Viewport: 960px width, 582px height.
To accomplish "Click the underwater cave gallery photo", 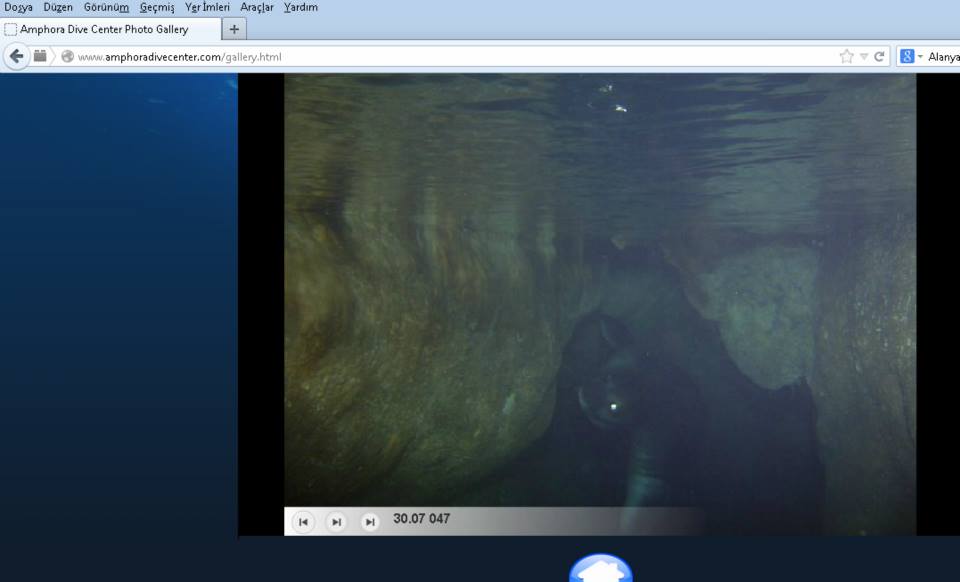I will tap(600, 290).
